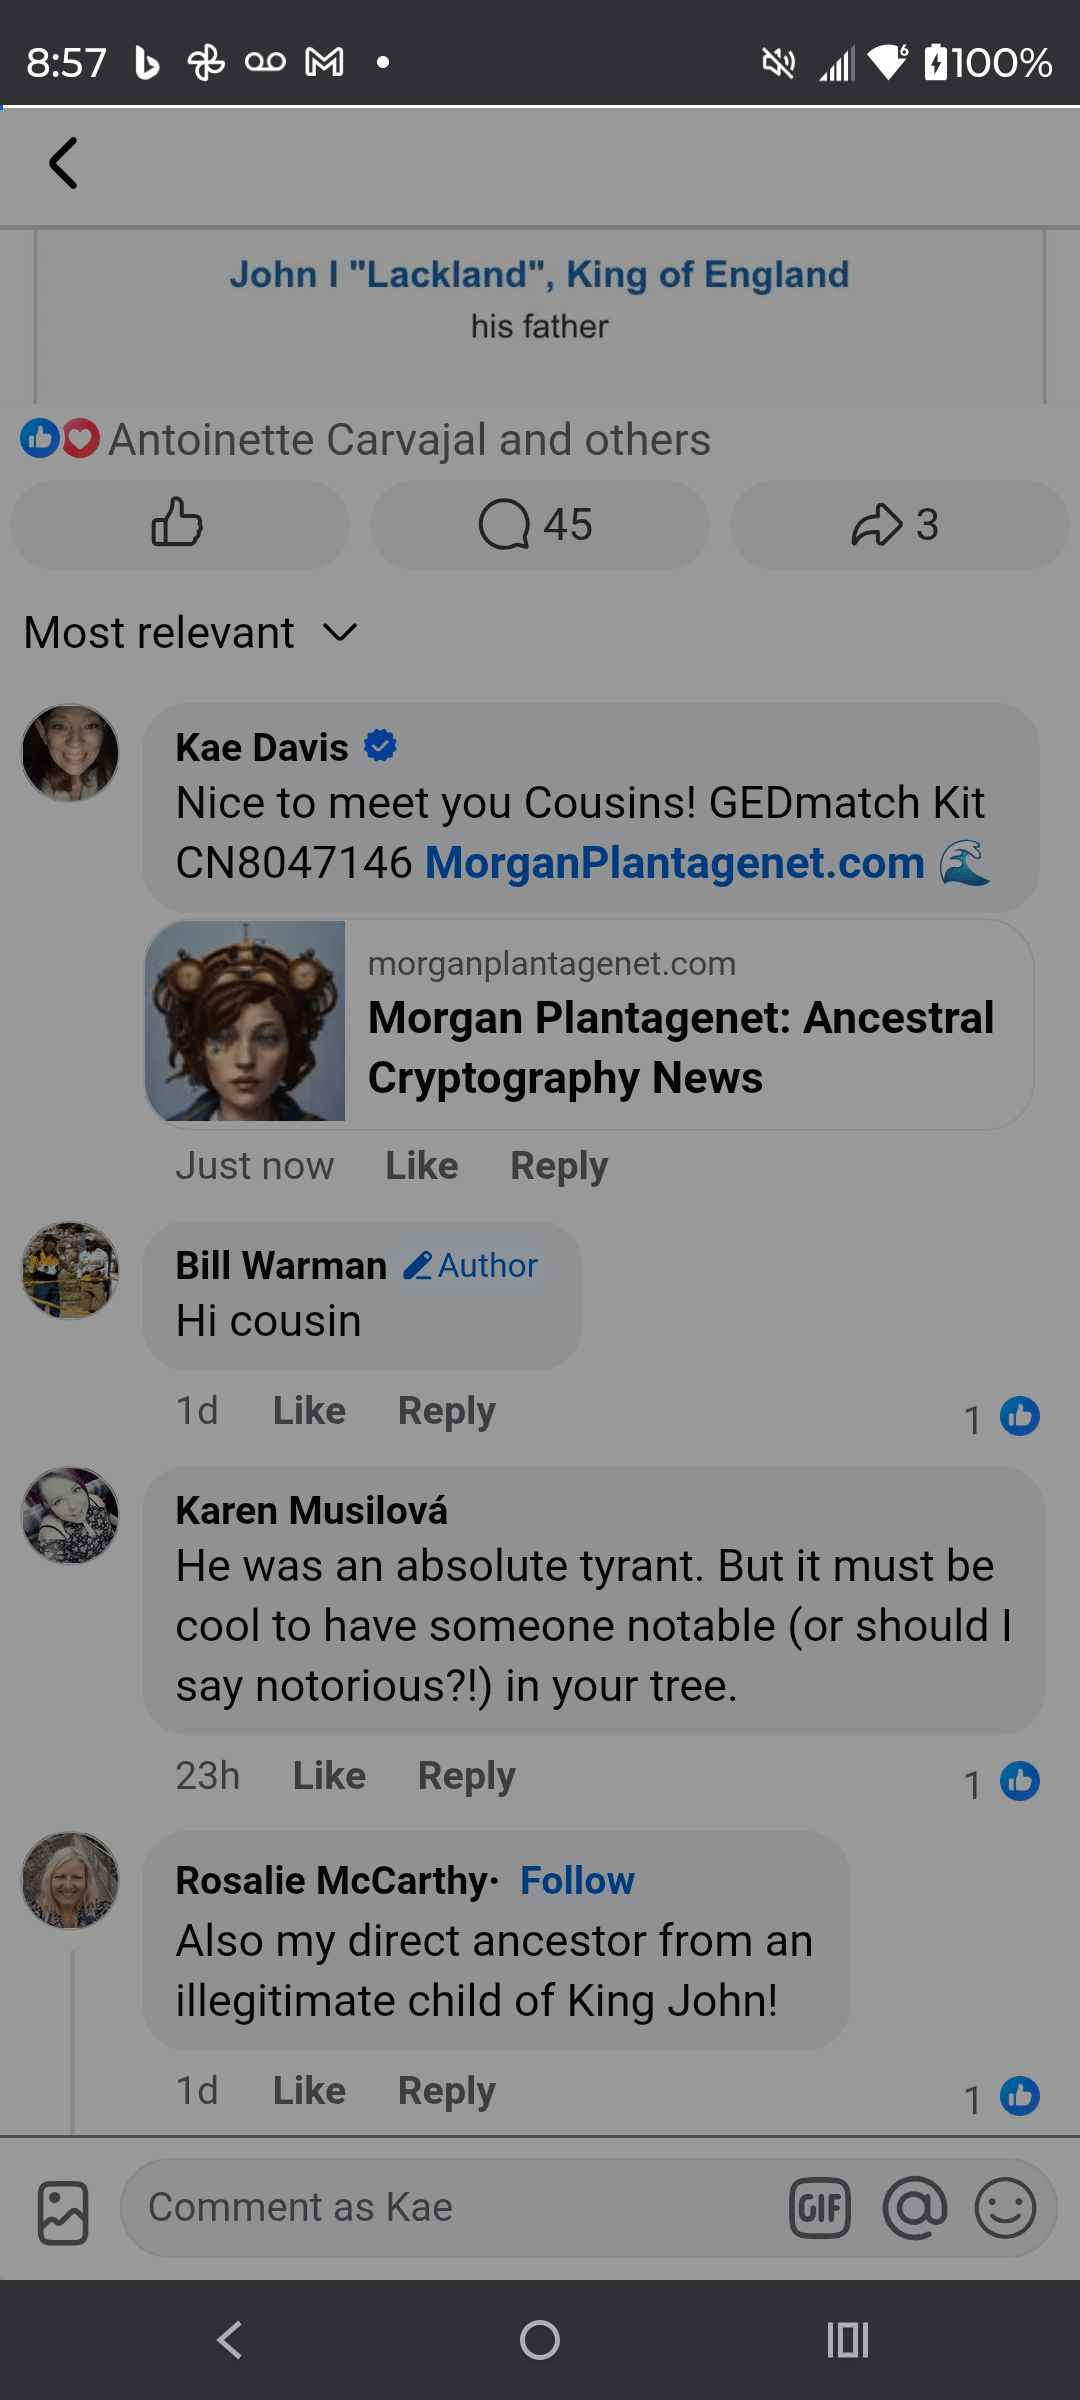
Task: Open the Most relevant sorting dropdown
Action: [x=190, y=632]
